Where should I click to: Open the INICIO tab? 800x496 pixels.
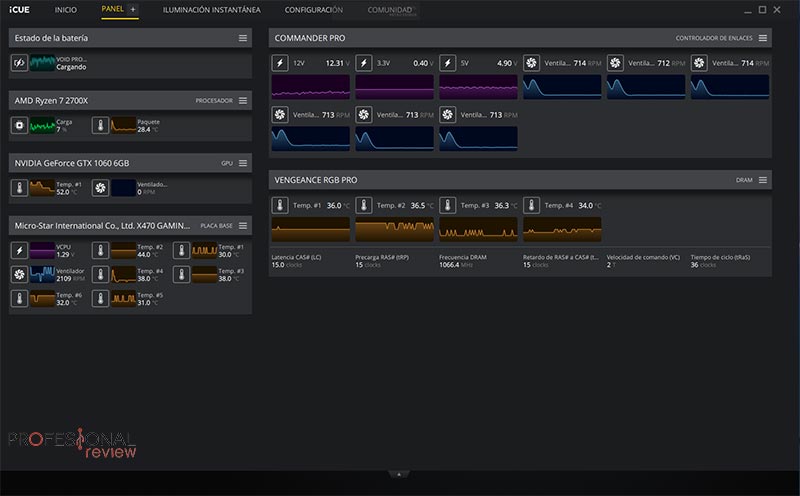(x=66, y=10)
